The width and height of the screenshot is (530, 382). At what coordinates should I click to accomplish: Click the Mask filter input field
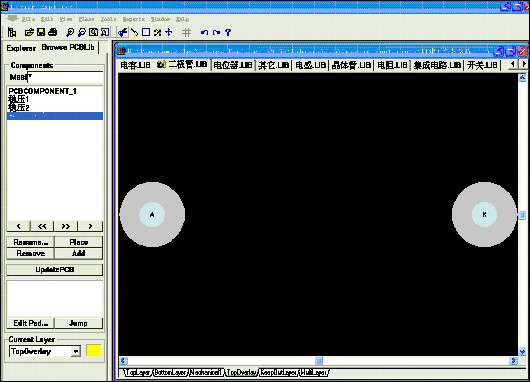tap(55, 77)
